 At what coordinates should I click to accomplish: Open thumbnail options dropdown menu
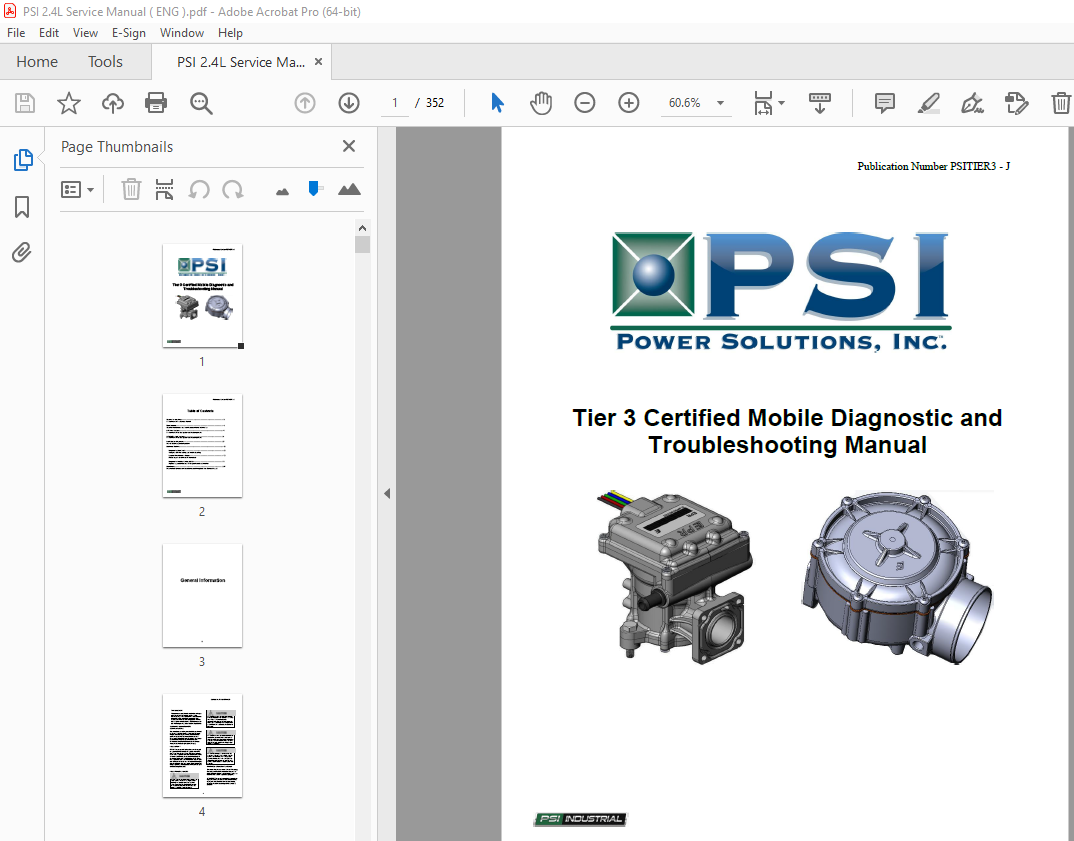77,189
